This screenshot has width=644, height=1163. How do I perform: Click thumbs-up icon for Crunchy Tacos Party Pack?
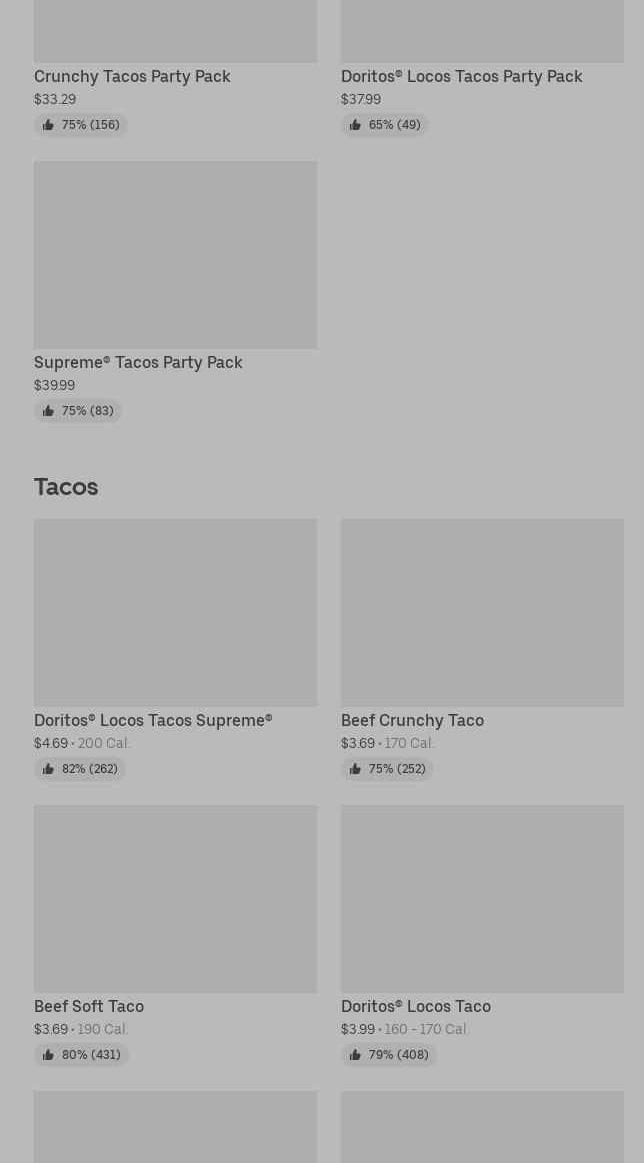pos(48,125)
